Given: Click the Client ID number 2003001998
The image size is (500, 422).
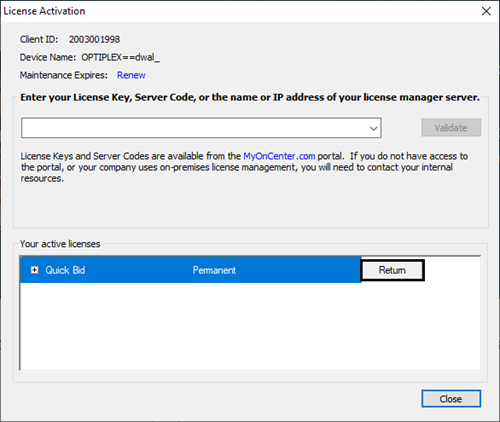Looking at the screenshot, I should pos(94,39).
